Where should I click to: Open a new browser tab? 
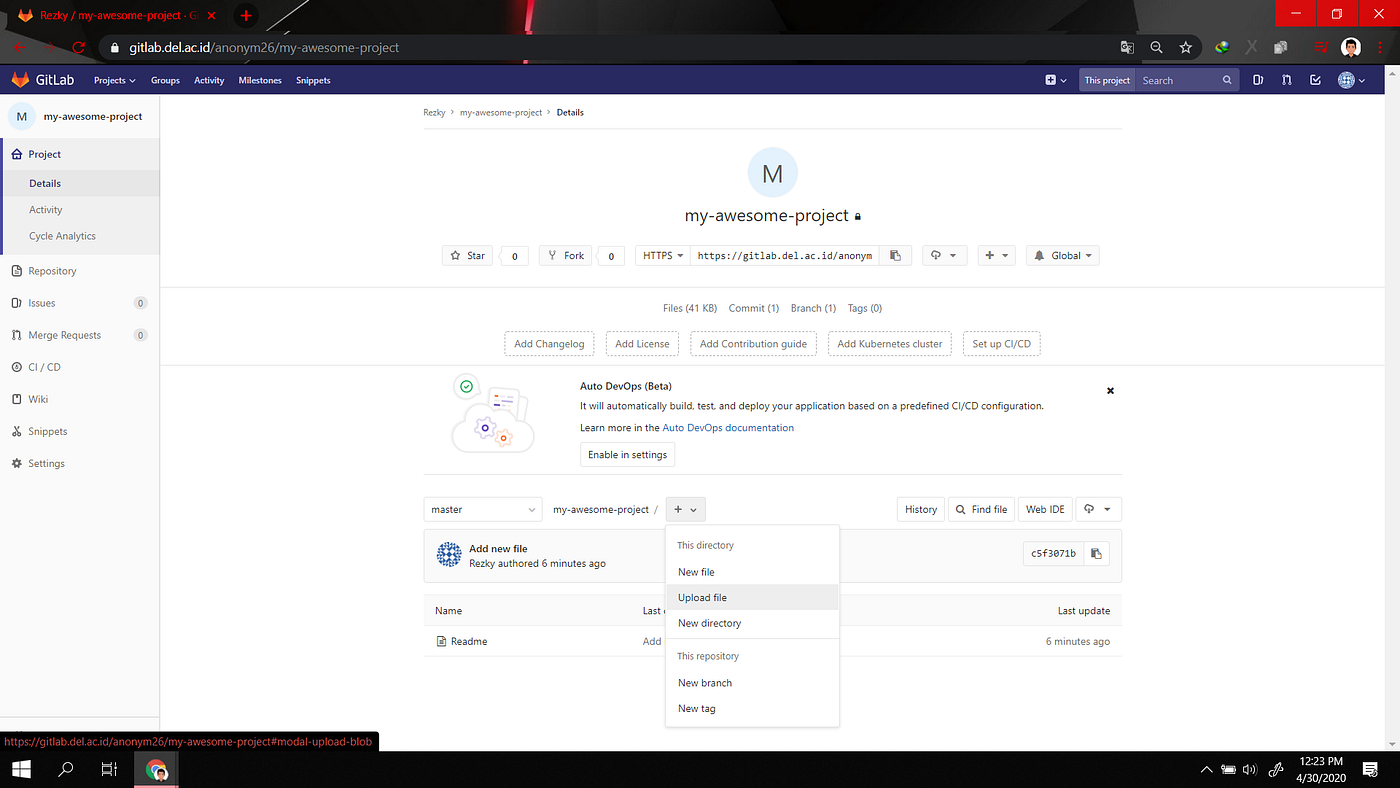(x=246, y=15)
